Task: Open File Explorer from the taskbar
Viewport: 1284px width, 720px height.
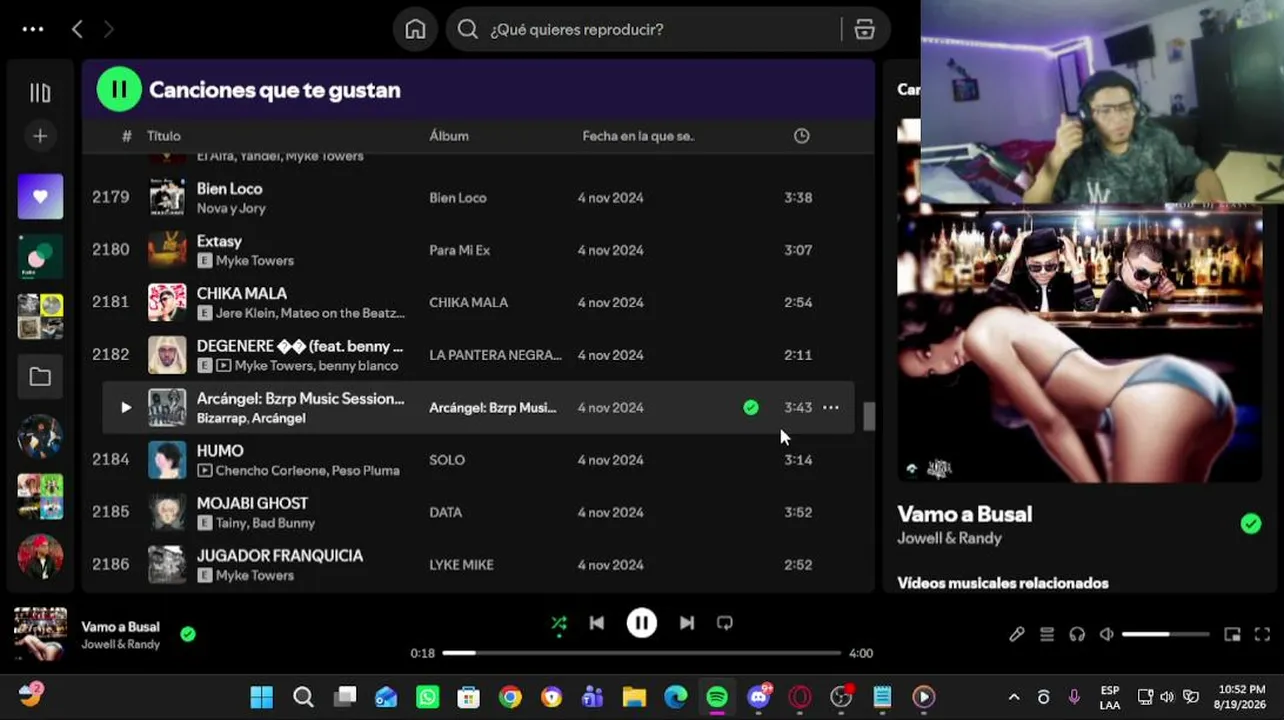Action: [634, 697]
